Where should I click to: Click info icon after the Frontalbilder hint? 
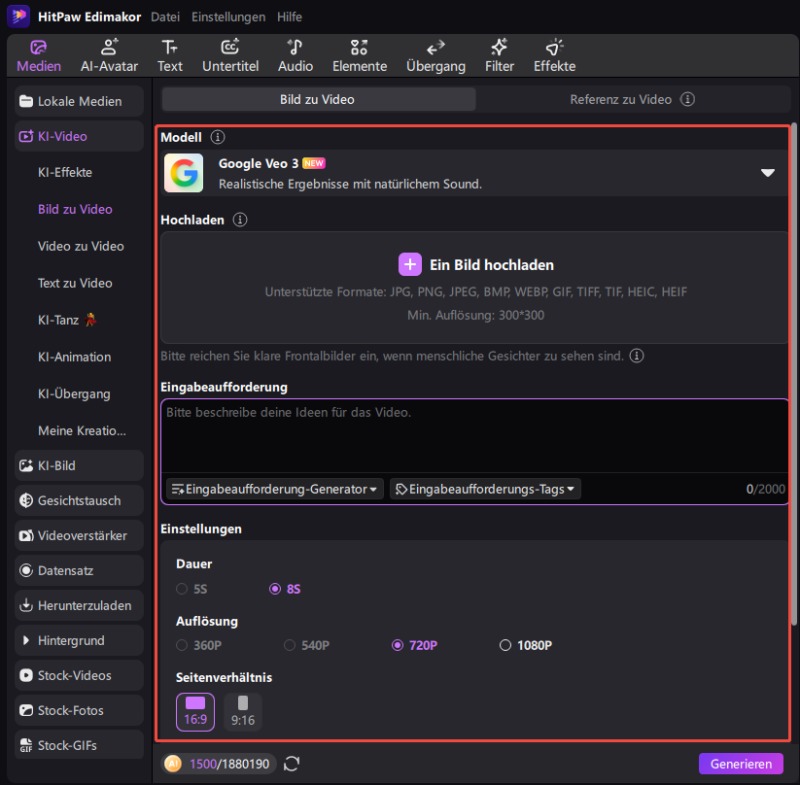click(x=636, y=356)
